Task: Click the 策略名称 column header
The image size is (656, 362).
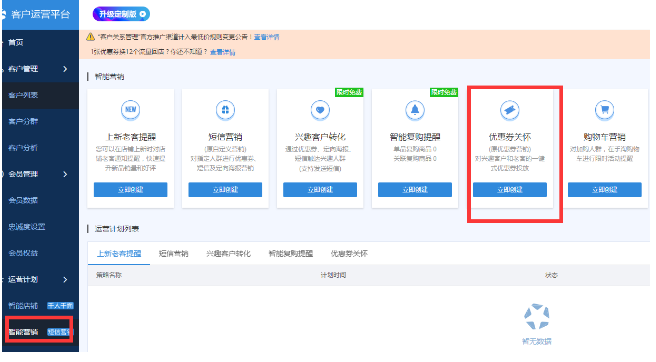Action: [x=109, y=275]
